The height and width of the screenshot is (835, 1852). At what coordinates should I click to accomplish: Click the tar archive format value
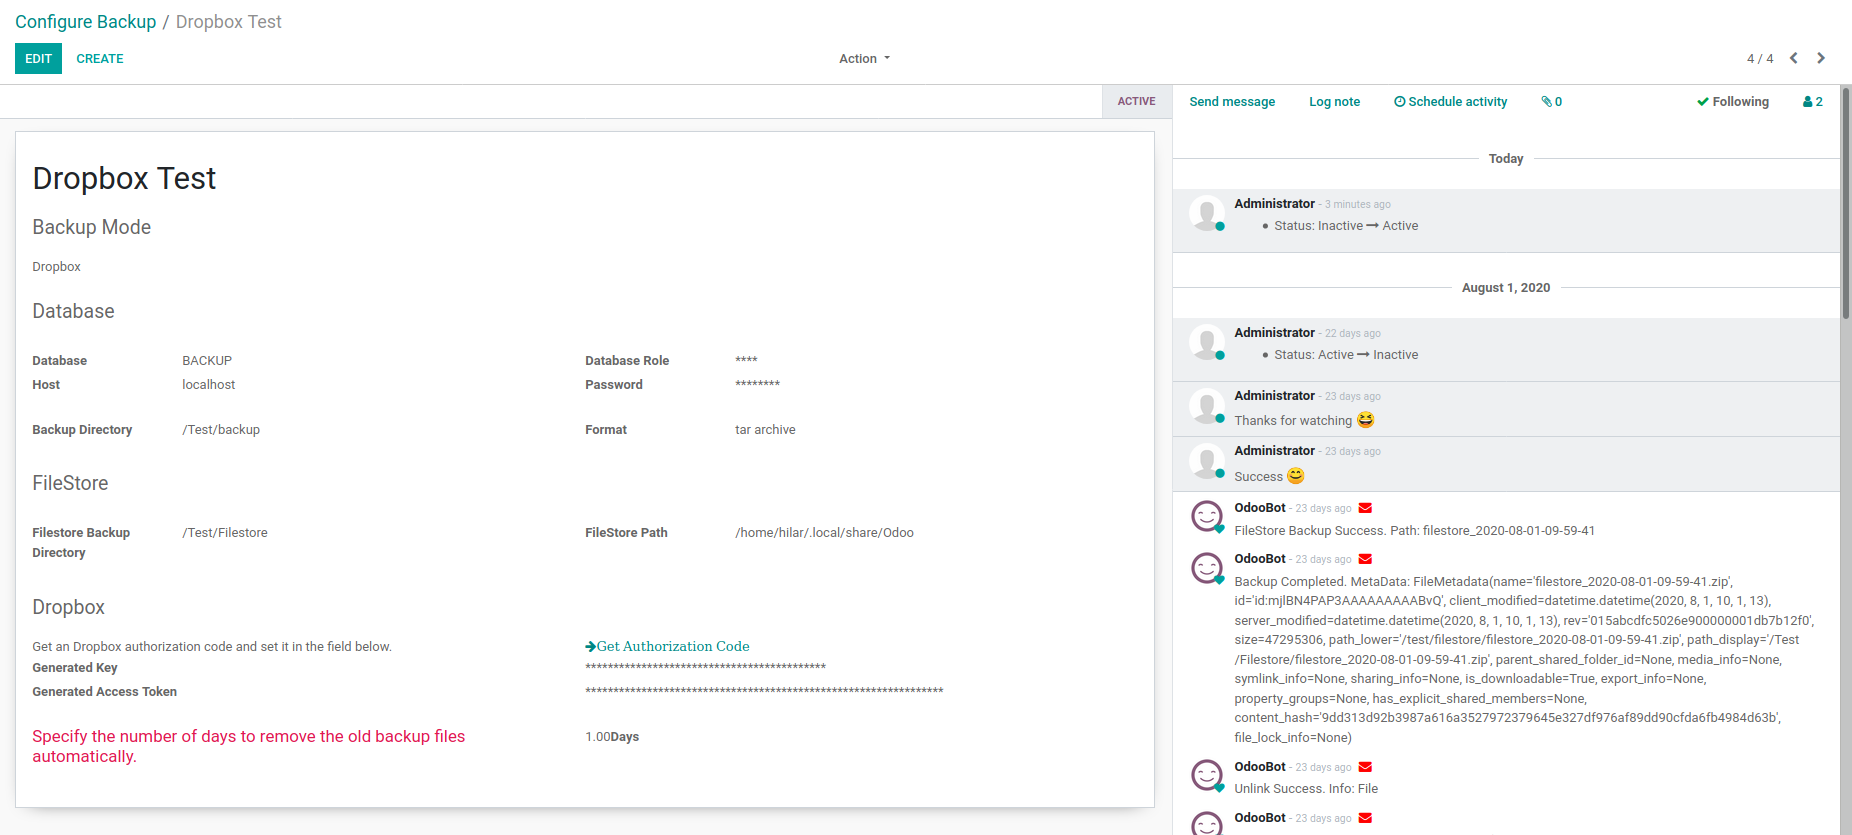[765, 430]
